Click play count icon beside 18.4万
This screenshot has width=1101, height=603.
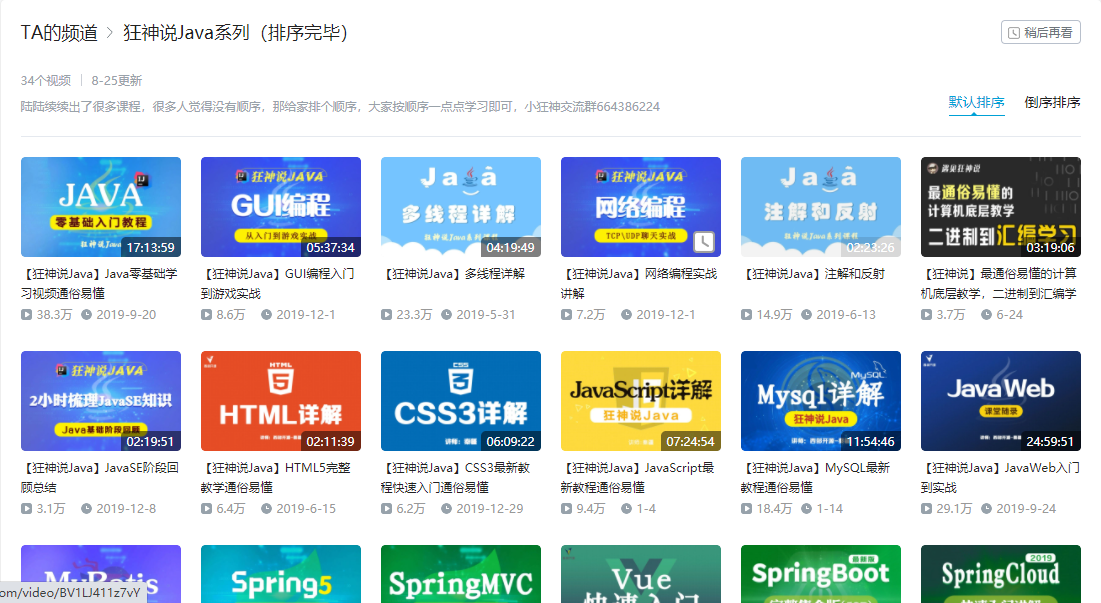pos(746,508)
